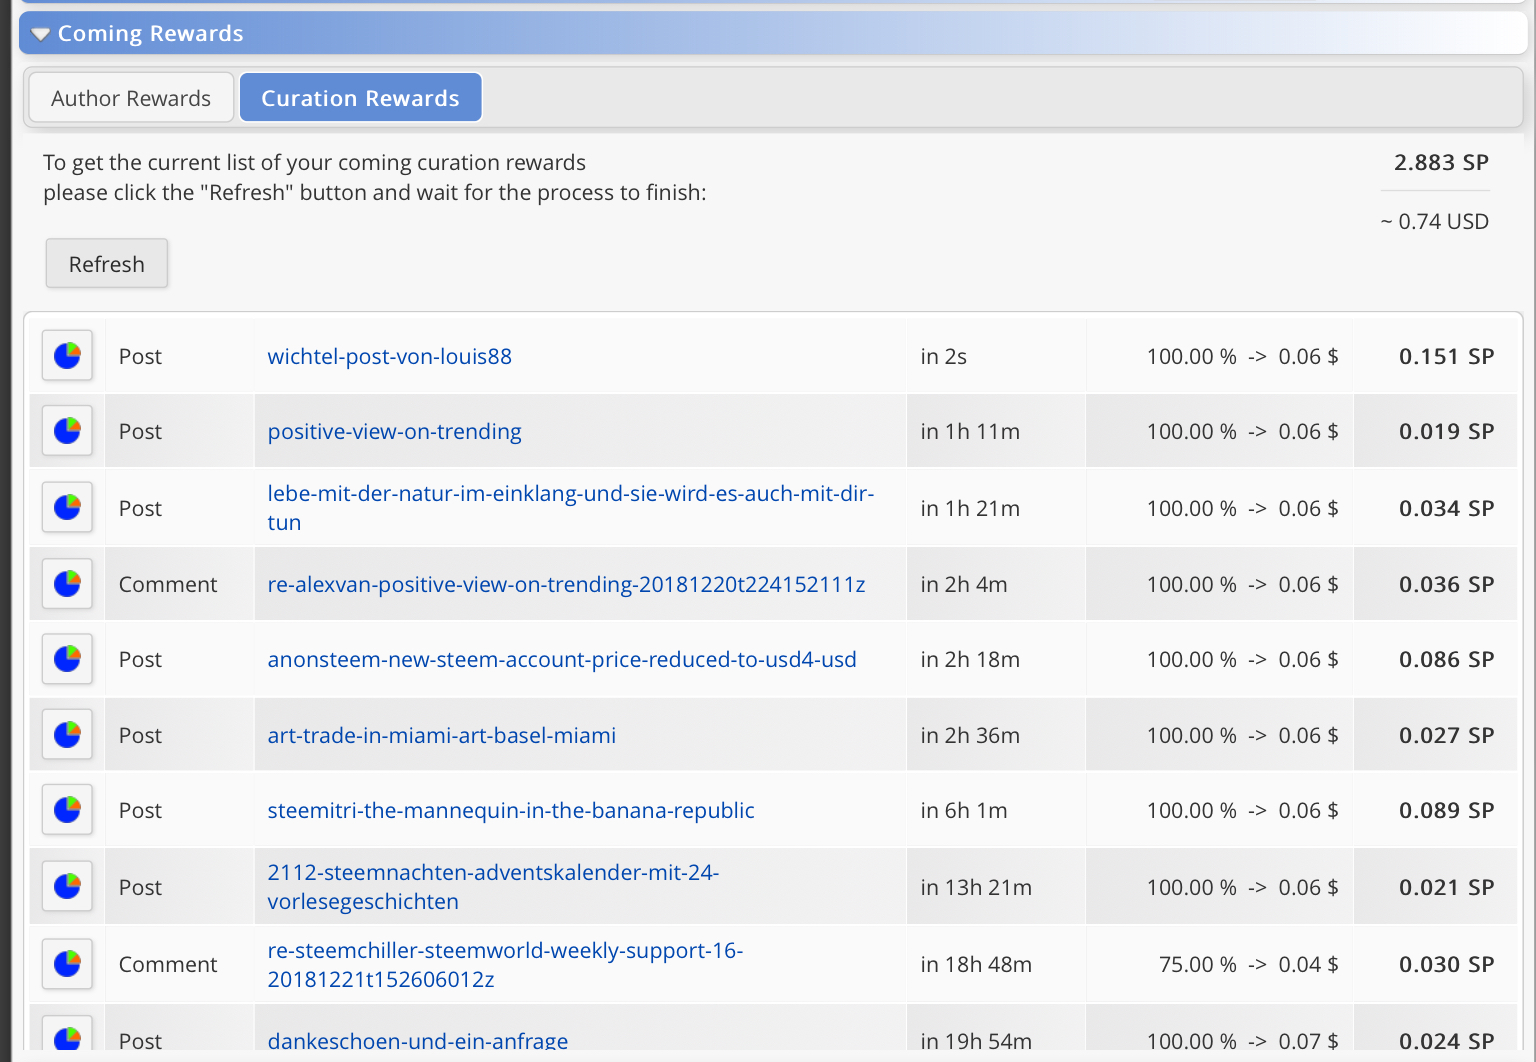Click pie chart icon for 2112-steemnachten row
Viewport: 1536px width, 1062px height.
(67, 886)
